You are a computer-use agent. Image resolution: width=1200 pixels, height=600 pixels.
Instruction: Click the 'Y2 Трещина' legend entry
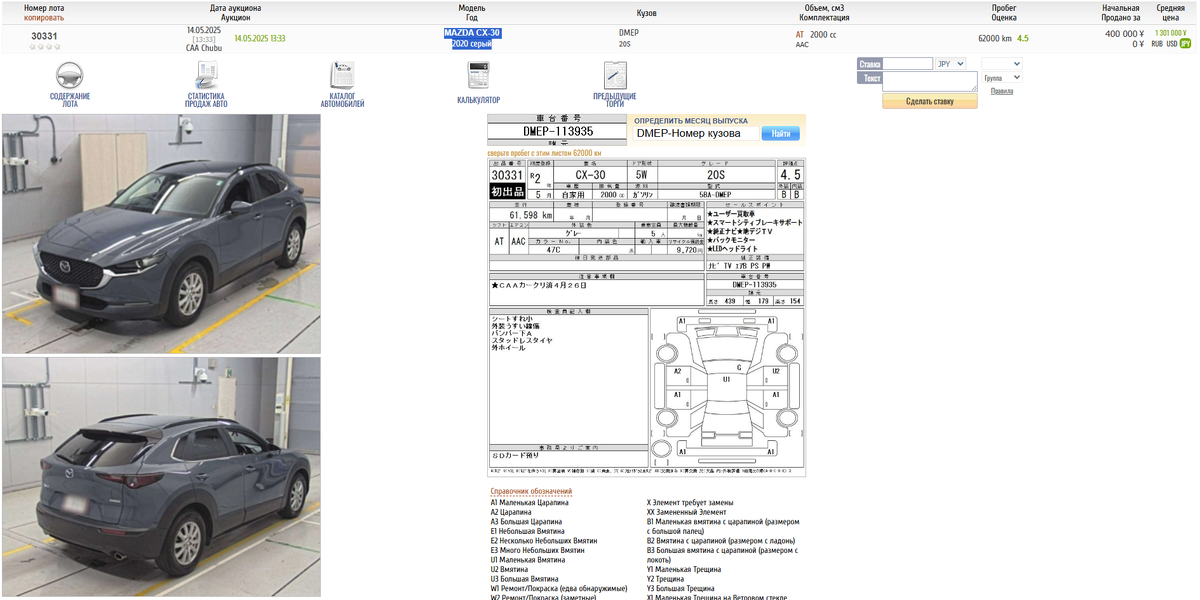665,579
